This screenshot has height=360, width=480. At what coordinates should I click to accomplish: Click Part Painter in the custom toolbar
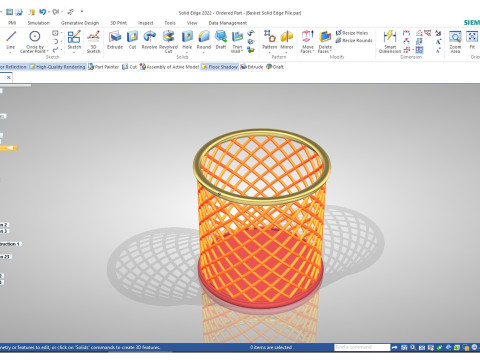pyautogui.click(x=104, y=67)
